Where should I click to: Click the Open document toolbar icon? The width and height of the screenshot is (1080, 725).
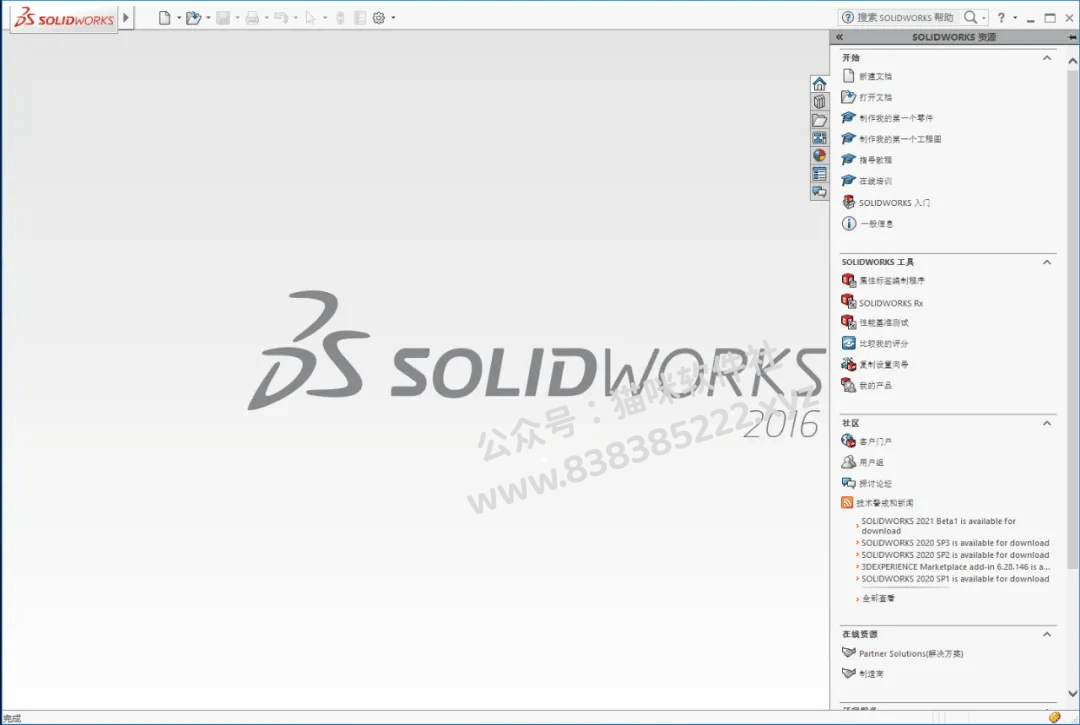click(x=193, y=18)
